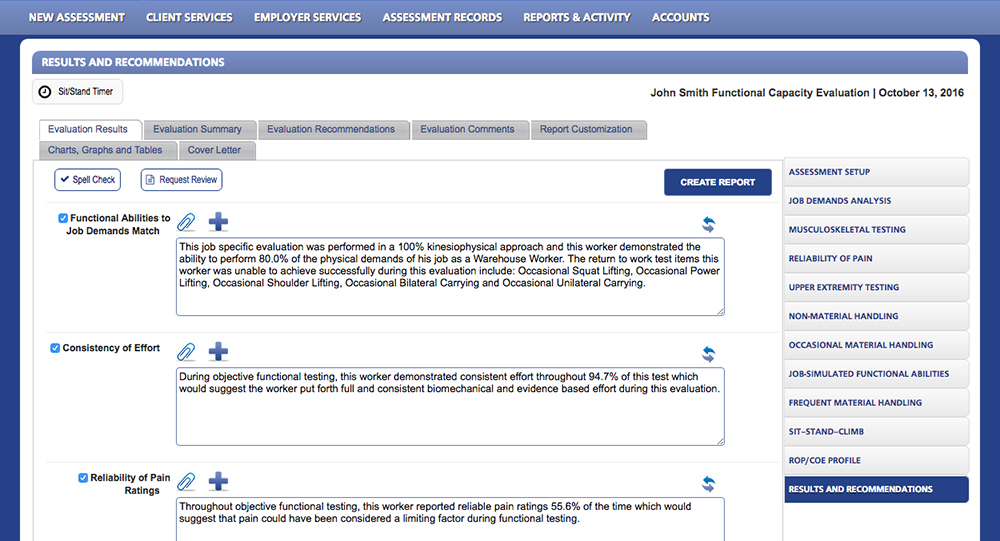
Task: Click plus icon for Consistency of Effort
Action: [x=218, y=352]
